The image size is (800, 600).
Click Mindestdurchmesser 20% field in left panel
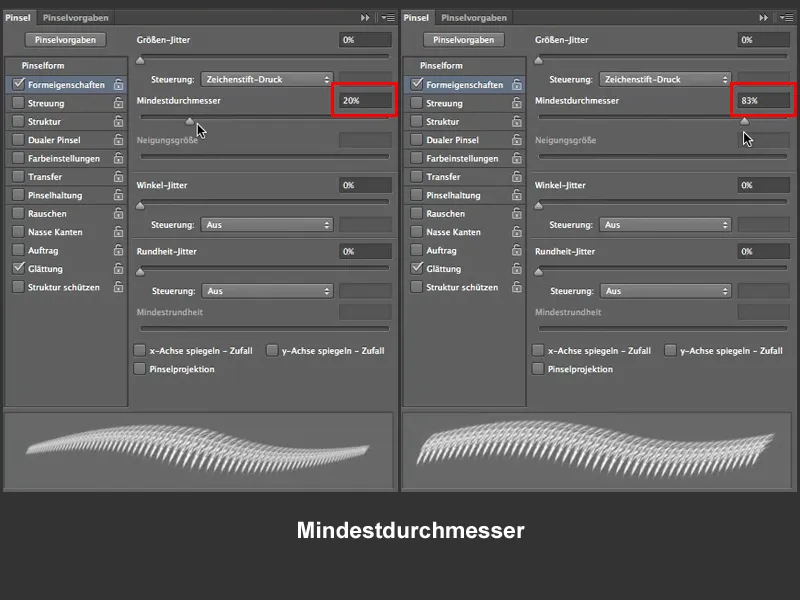(x=365, y=101)
